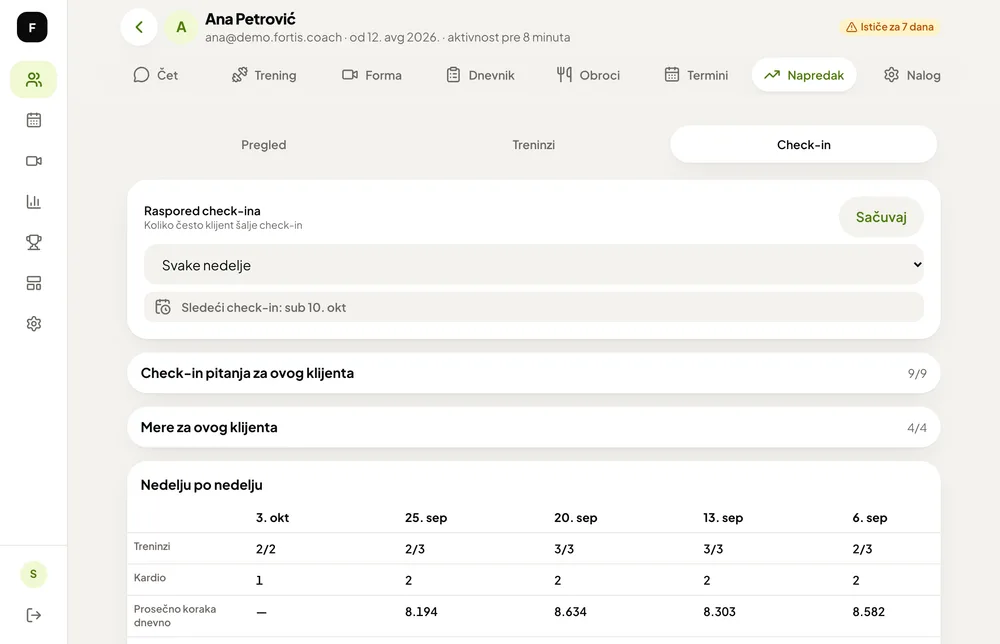This screenshot has height=644, width=1000.
Task: Click the 8.634 steps value
Action: (570, 612)
